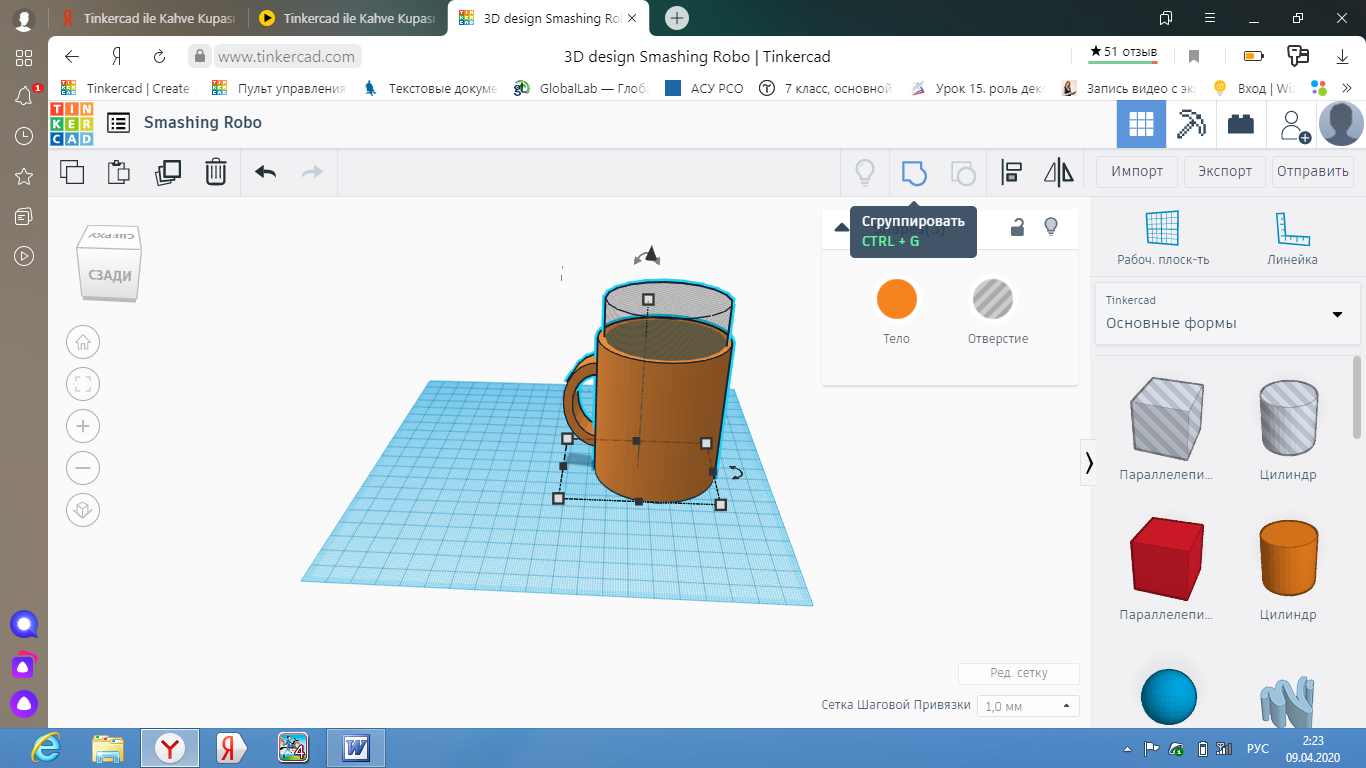This screenshot has height=768, width=1366.
Task: Click the Mirror (flip) tool
Action: click(1058, 173)
